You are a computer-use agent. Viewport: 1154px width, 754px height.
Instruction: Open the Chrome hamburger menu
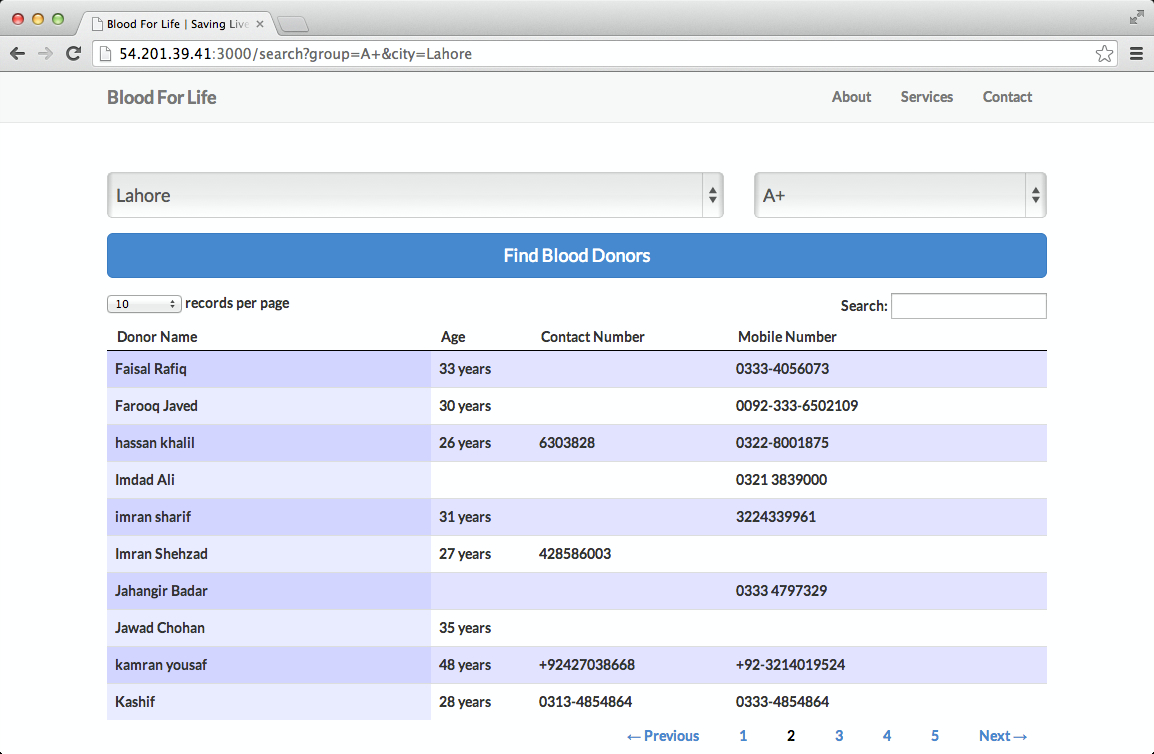pos(1136,54)
